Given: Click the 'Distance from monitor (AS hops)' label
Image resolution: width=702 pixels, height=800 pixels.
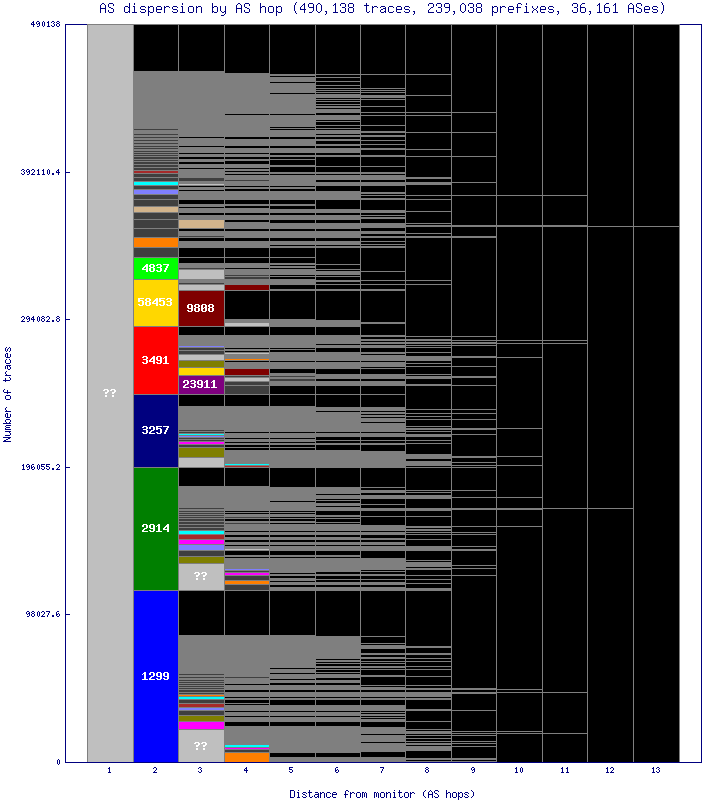Looking at the screenshot, I should click(382, 793).
